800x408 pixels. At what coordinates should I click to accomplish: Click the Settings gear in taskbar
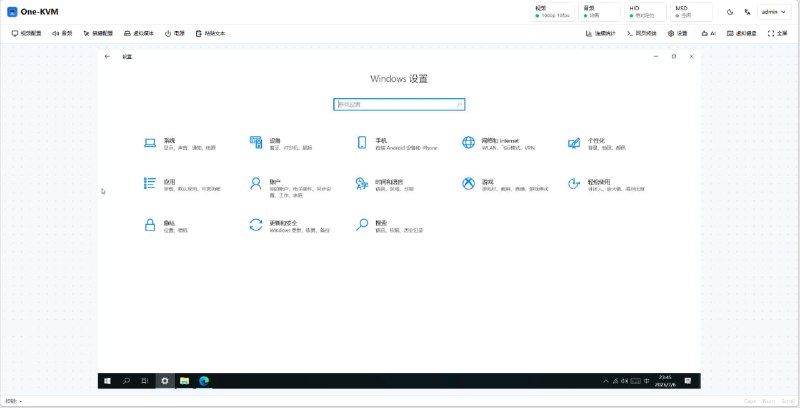pyautogui.click(x=165, y=381)
